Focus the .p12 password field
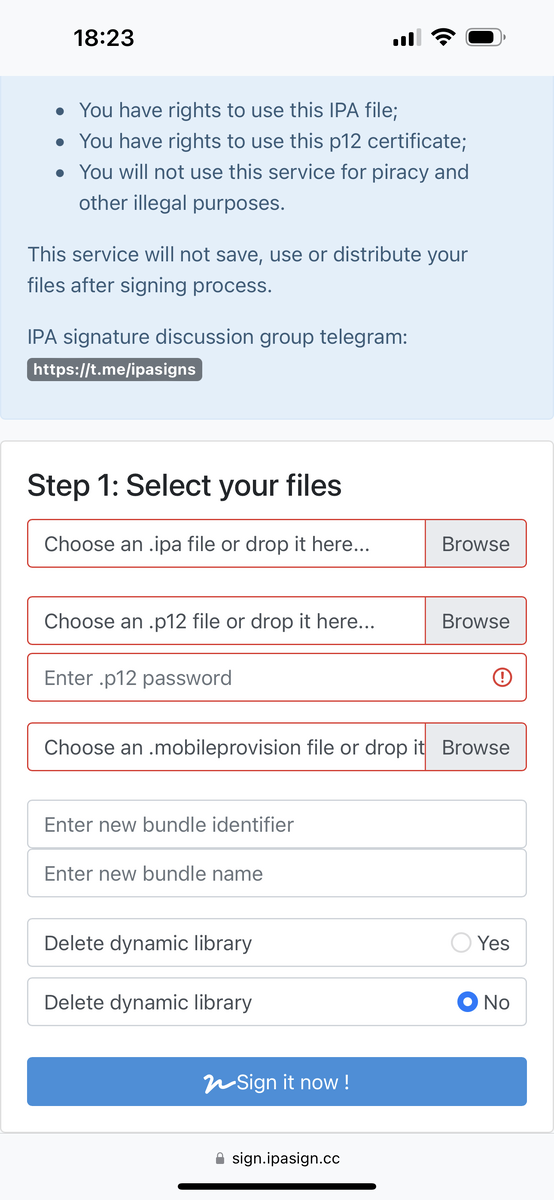554x1200 pixels. click(x=277, y=678)
